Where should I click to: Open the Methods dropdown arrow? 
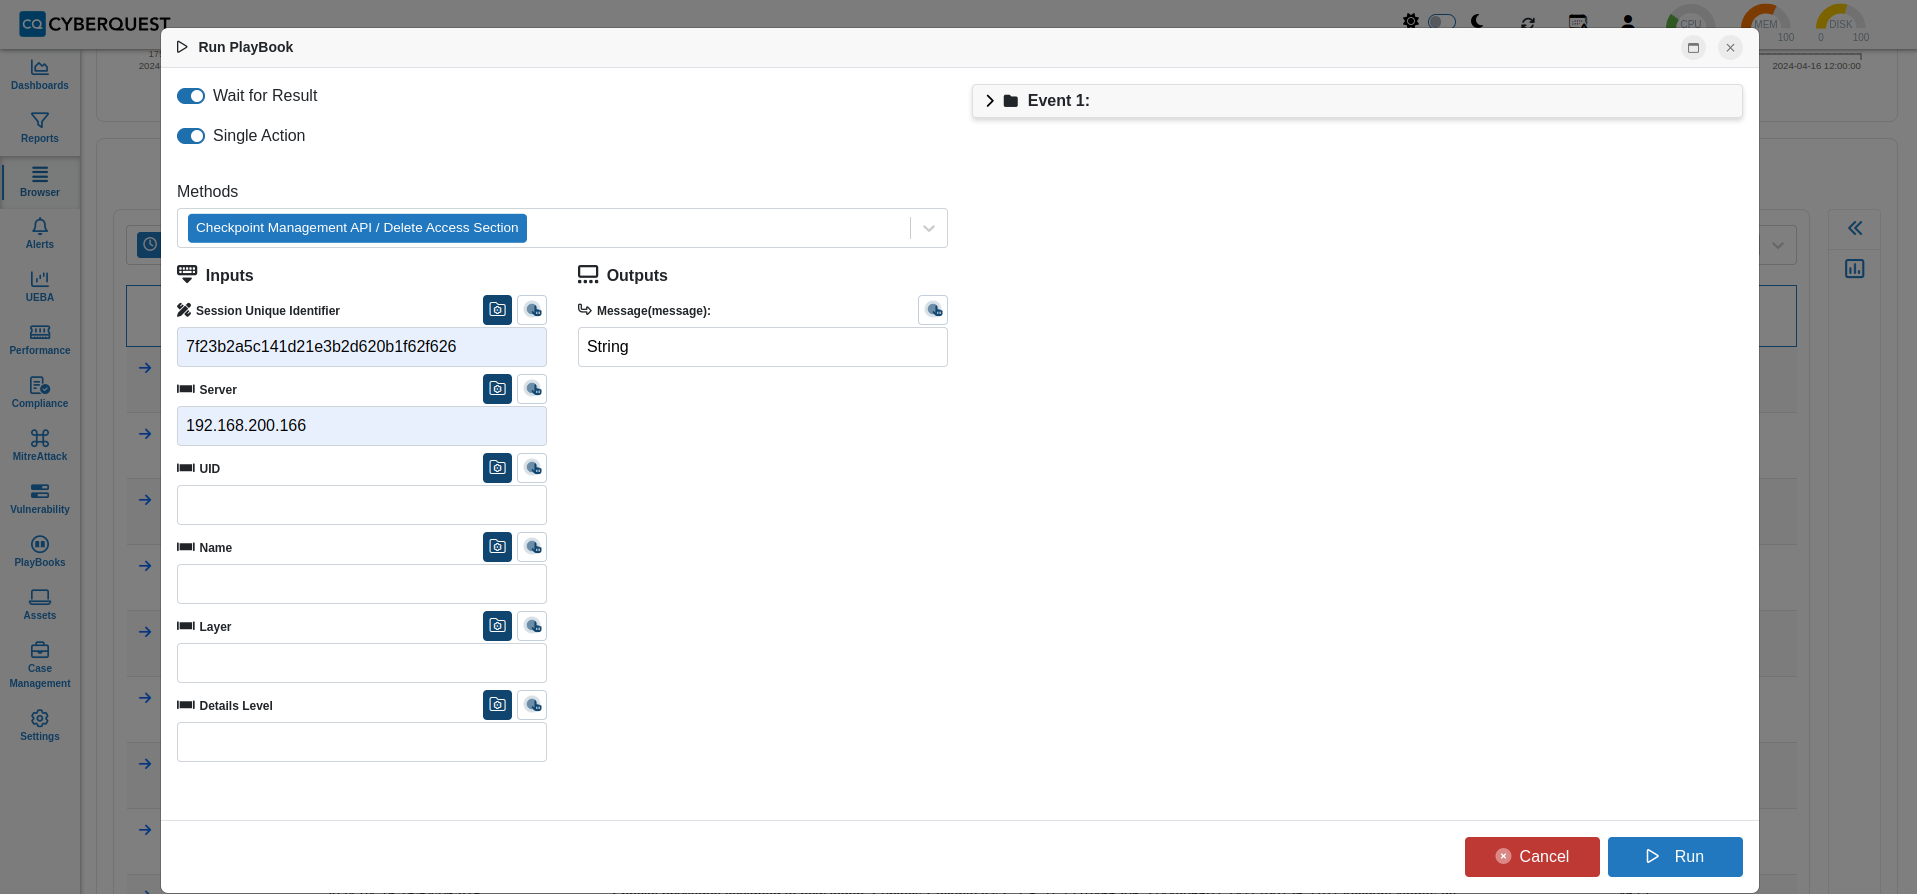pyautogui.click(x=929, y=228)
